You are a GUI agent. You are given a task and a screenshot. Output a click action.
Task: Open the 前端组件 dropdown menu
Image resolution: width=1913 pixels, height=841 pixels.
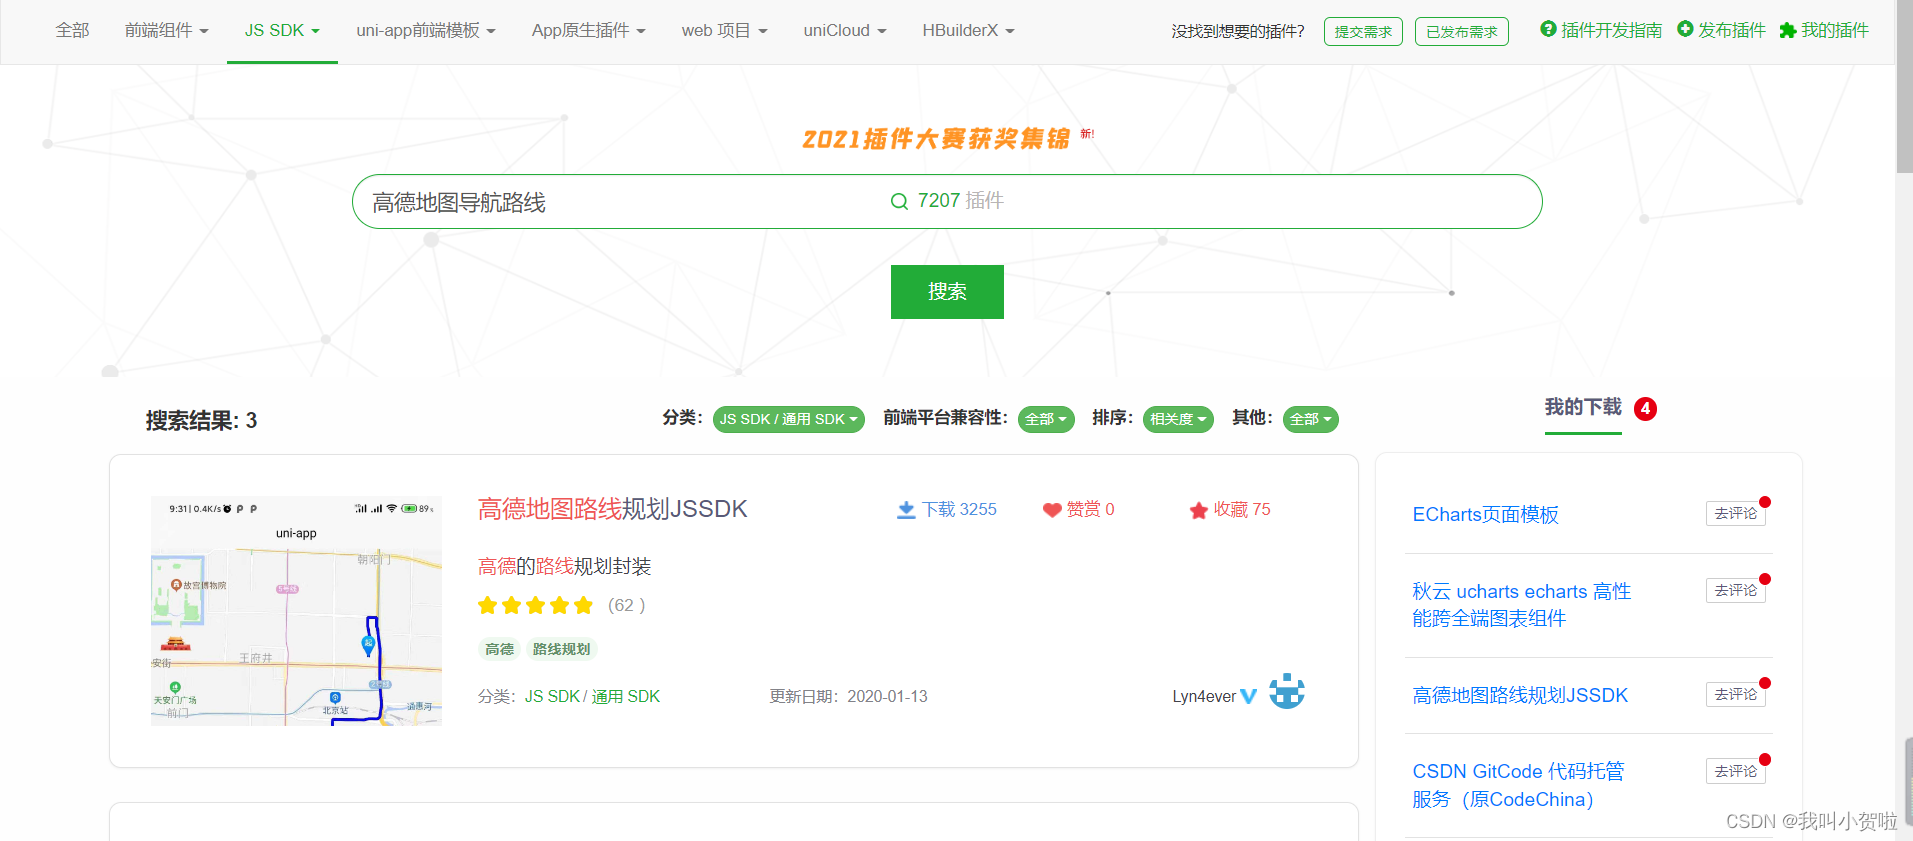(167, 31)
